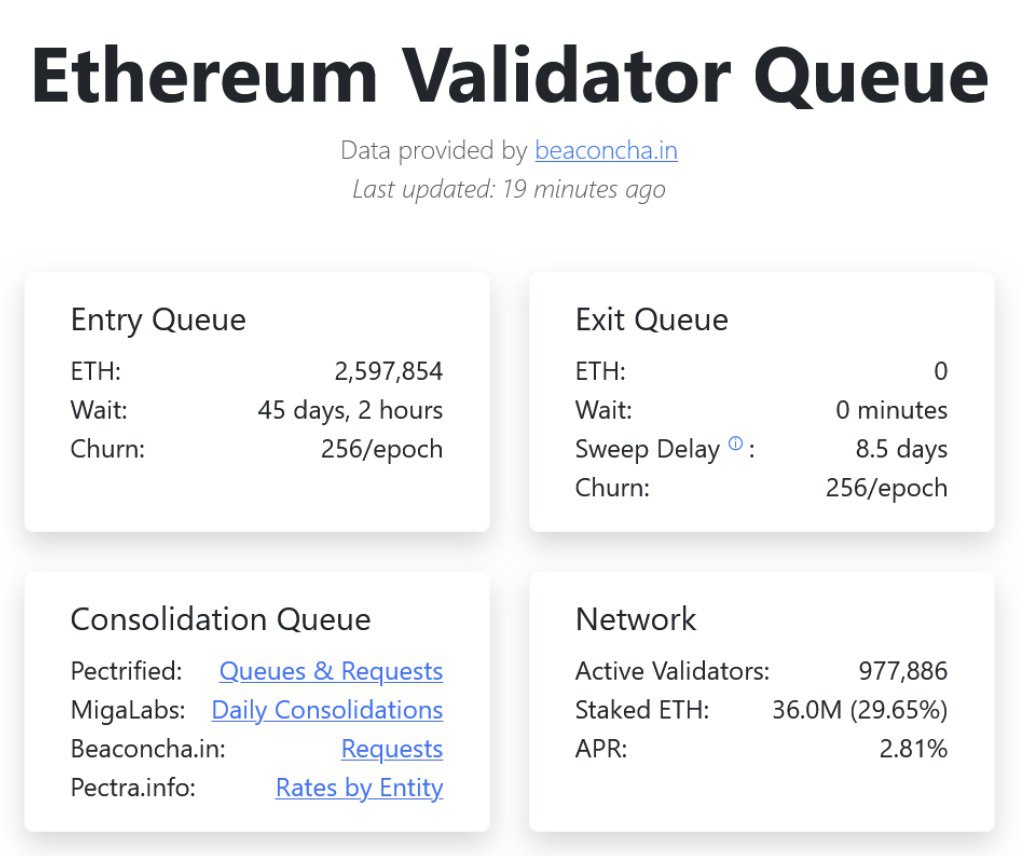
Task: Open Rates by Entity from Pectra.info
Action: (359, 788)
